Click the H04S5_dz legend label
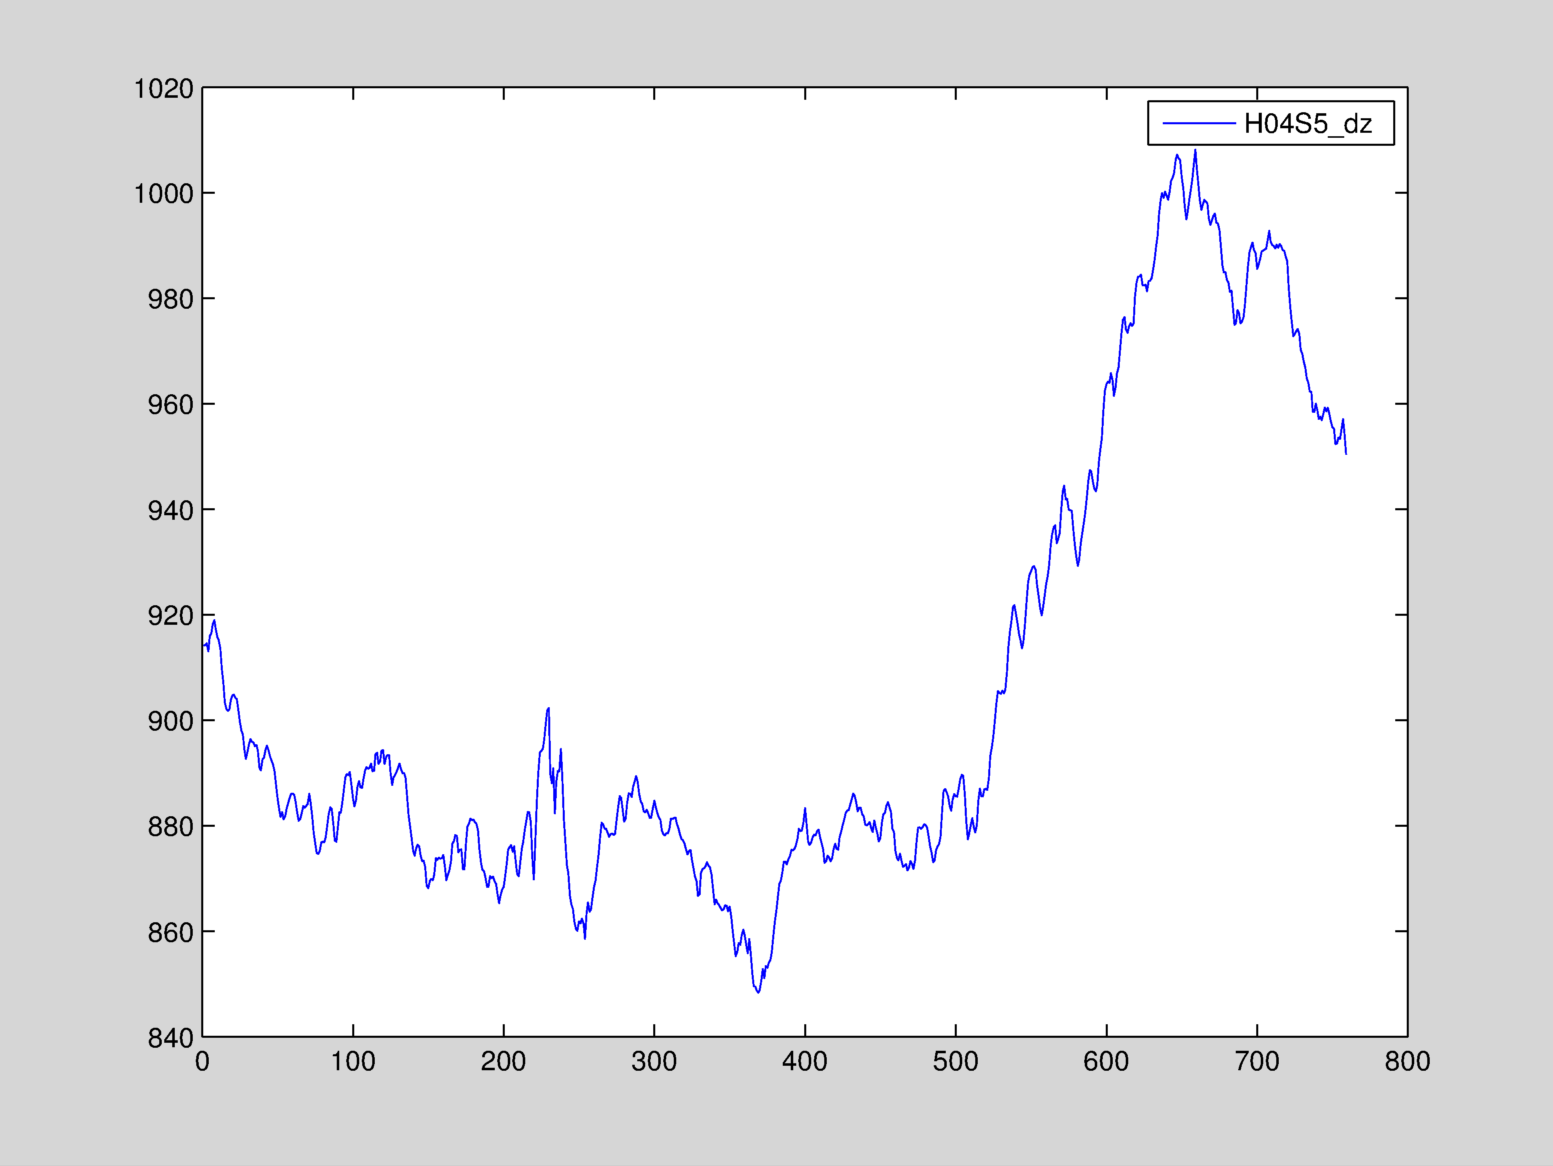Viewport: 1553px width, 1166px height. click(1307, 124)
